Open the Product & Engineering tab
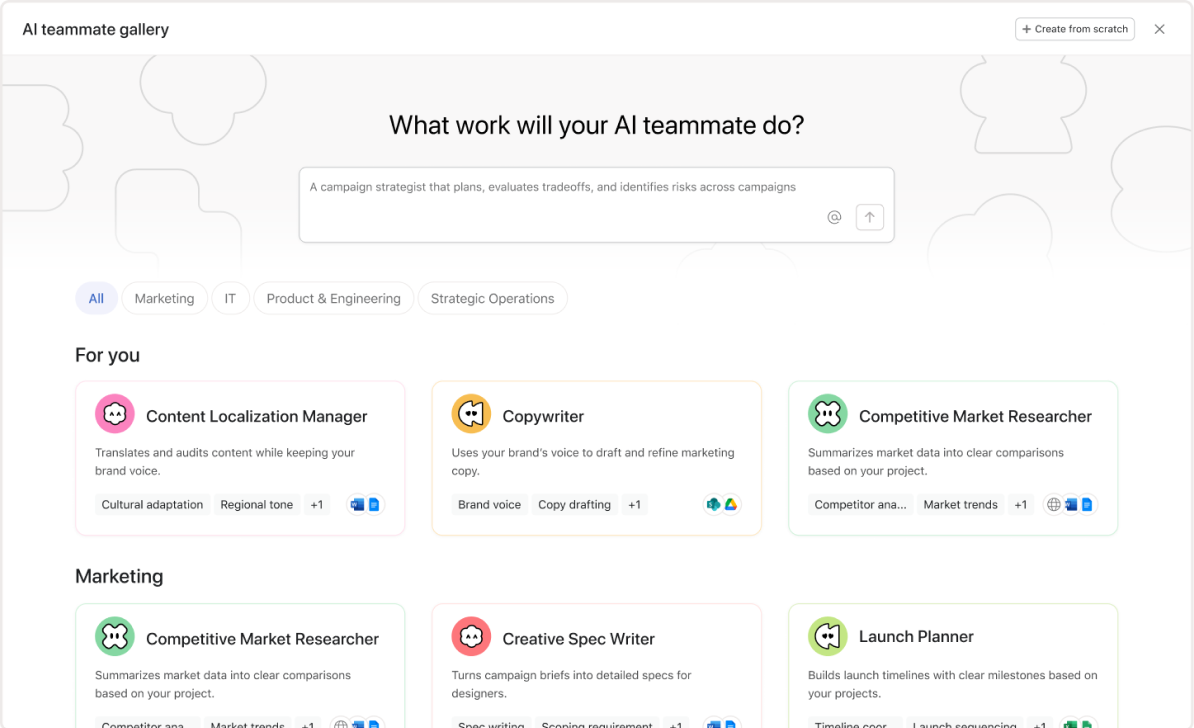This screenshot has height=728, width=1194. click(x=333, y=298)
